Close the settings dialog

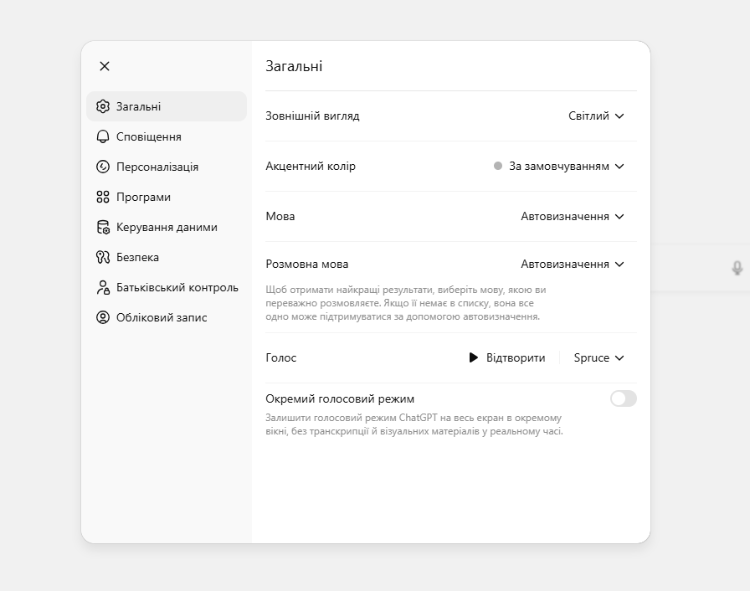pos(105,66)
